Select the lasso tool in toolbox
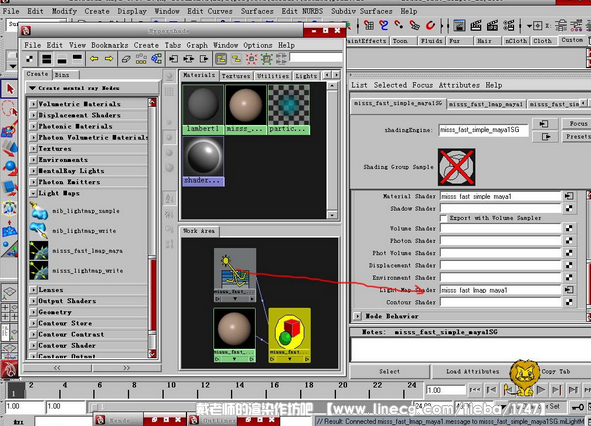This screenshot has height=426, width=591. [x=9, y=109]
